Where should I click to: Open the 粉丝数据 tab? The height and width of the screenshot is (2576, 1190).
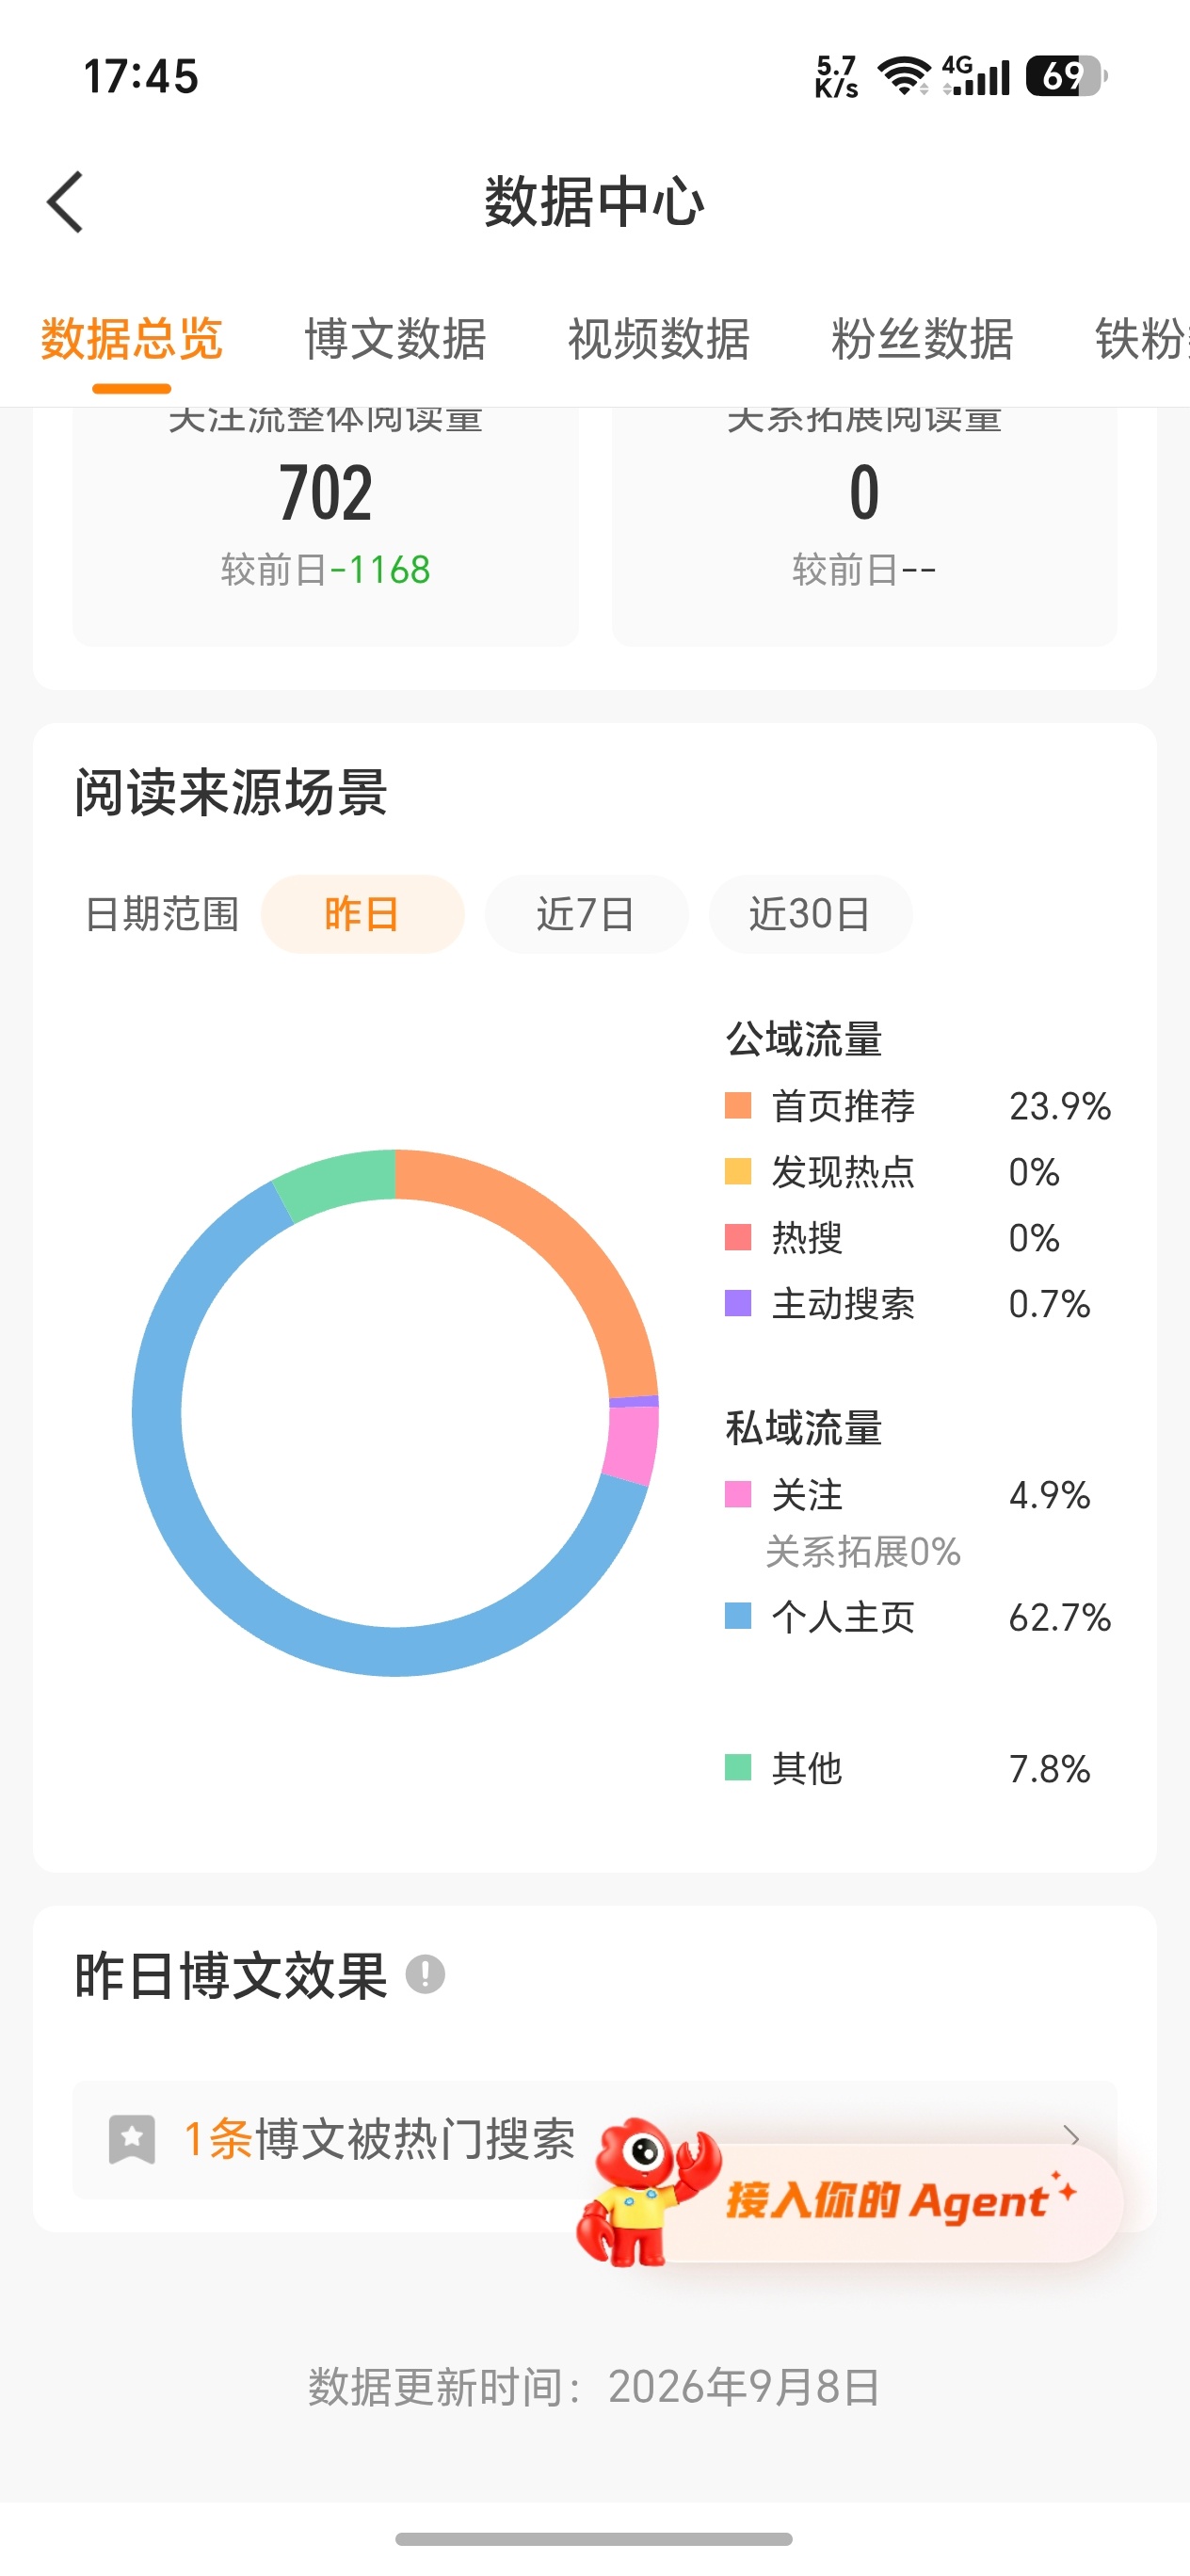pyautogui.click(x=922, y=339)
